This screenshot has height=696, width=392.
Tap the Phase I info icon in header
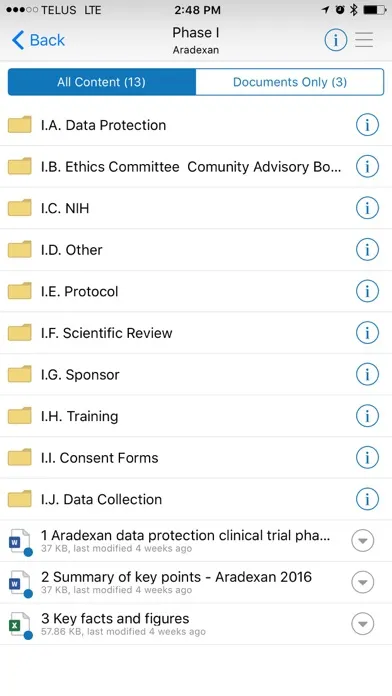(x=336, y=40)
